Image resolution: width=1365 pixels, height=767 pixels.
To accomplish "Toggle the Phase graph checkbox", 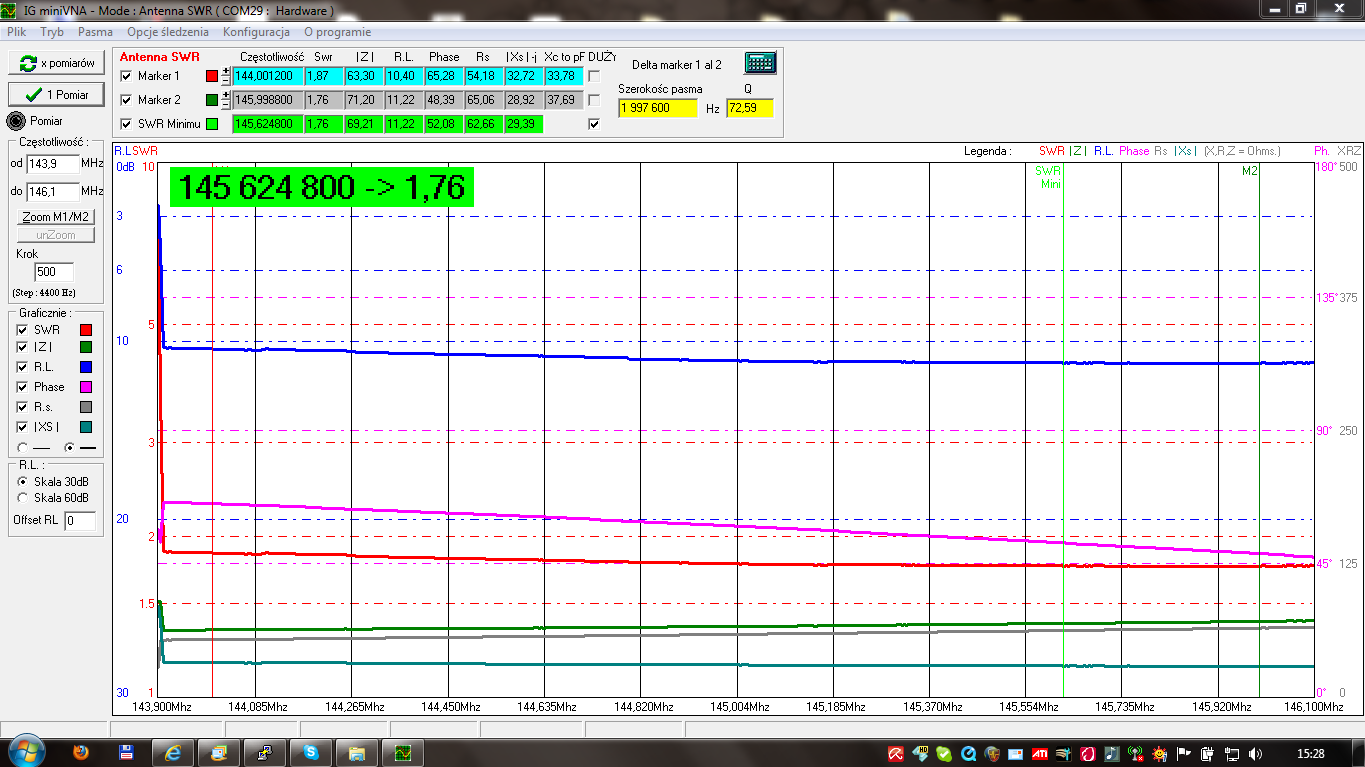I will pyautogui.click(x=22, y=387).
